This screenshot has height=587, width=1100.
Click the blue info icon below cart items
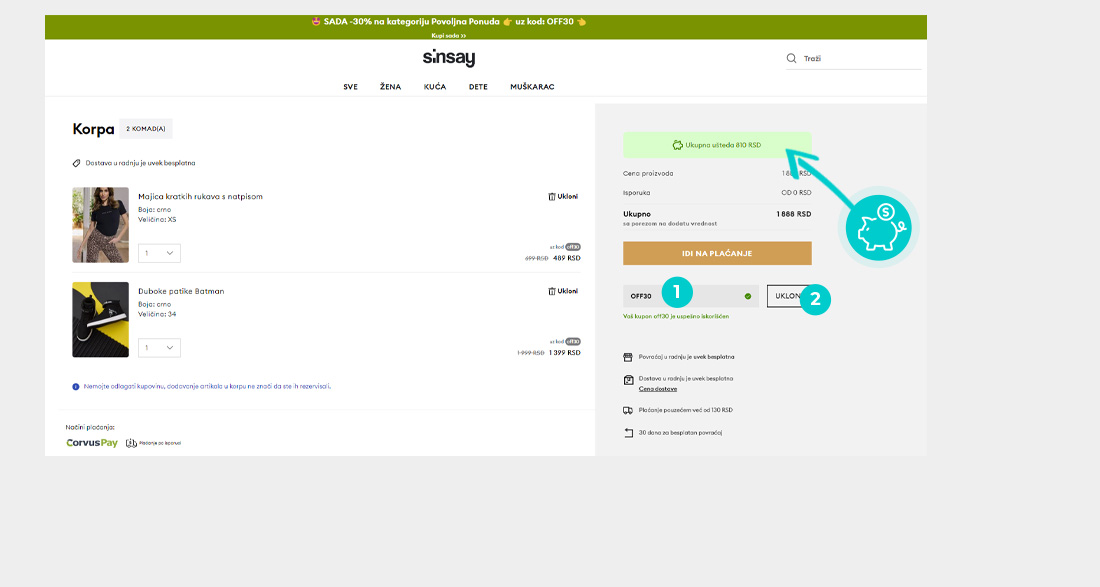click(76, 386)
